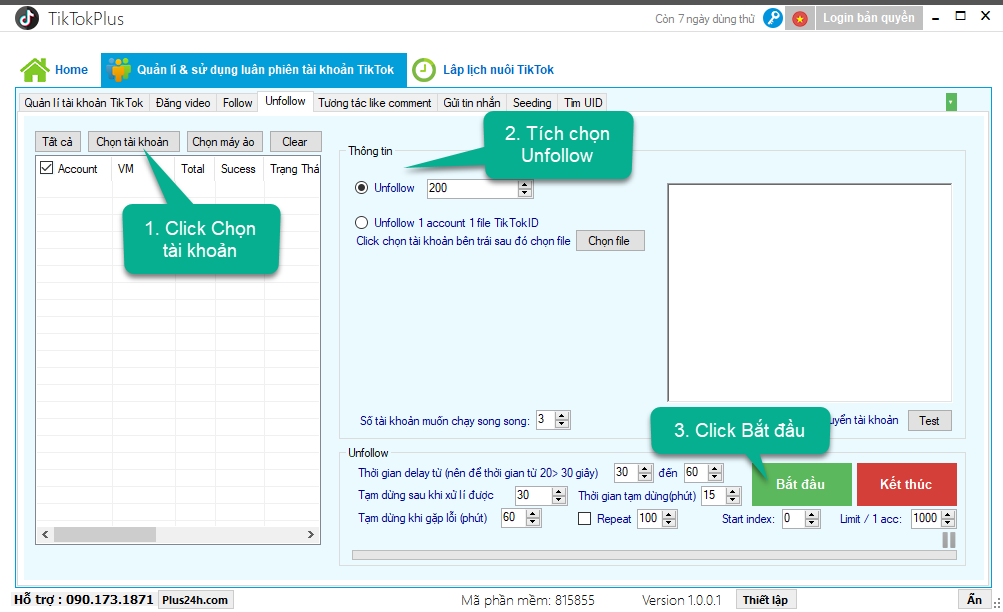Click the people icon on account management tab
The width and height of the screenshot is (1003, 612).
pos(120,70)
